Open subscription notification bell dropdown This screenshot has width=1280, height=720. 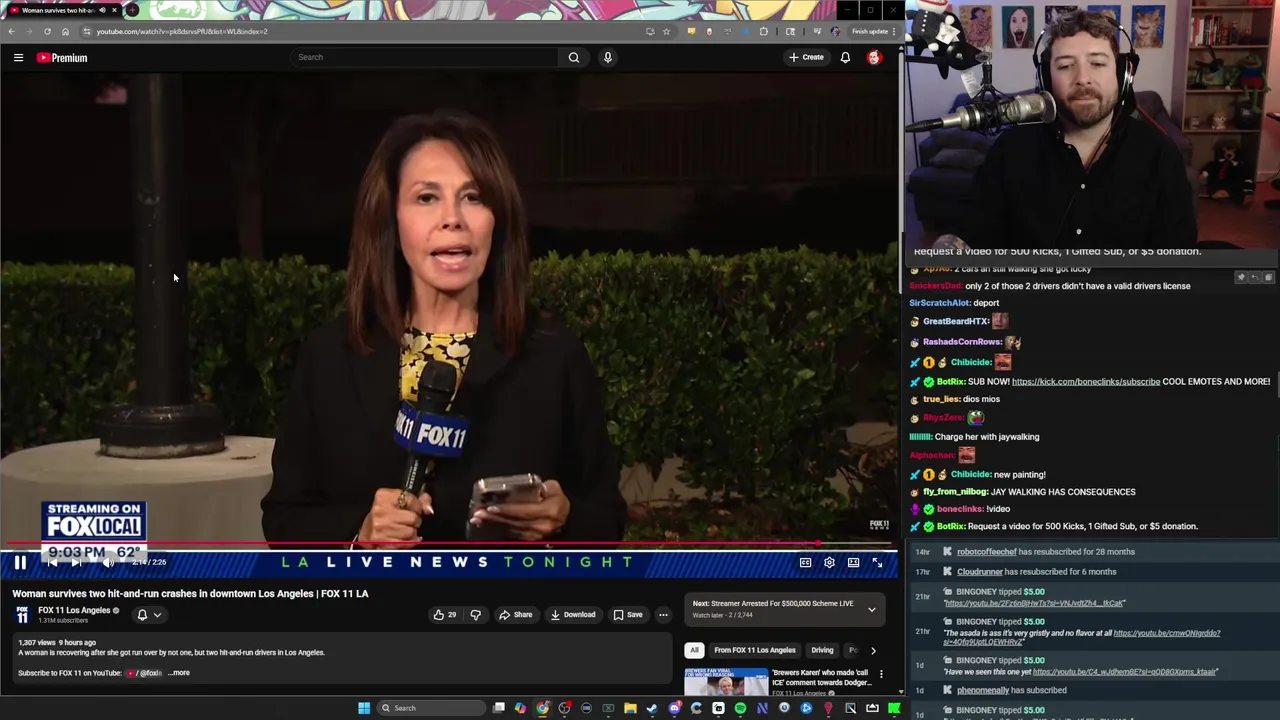[x=148, y=615]
